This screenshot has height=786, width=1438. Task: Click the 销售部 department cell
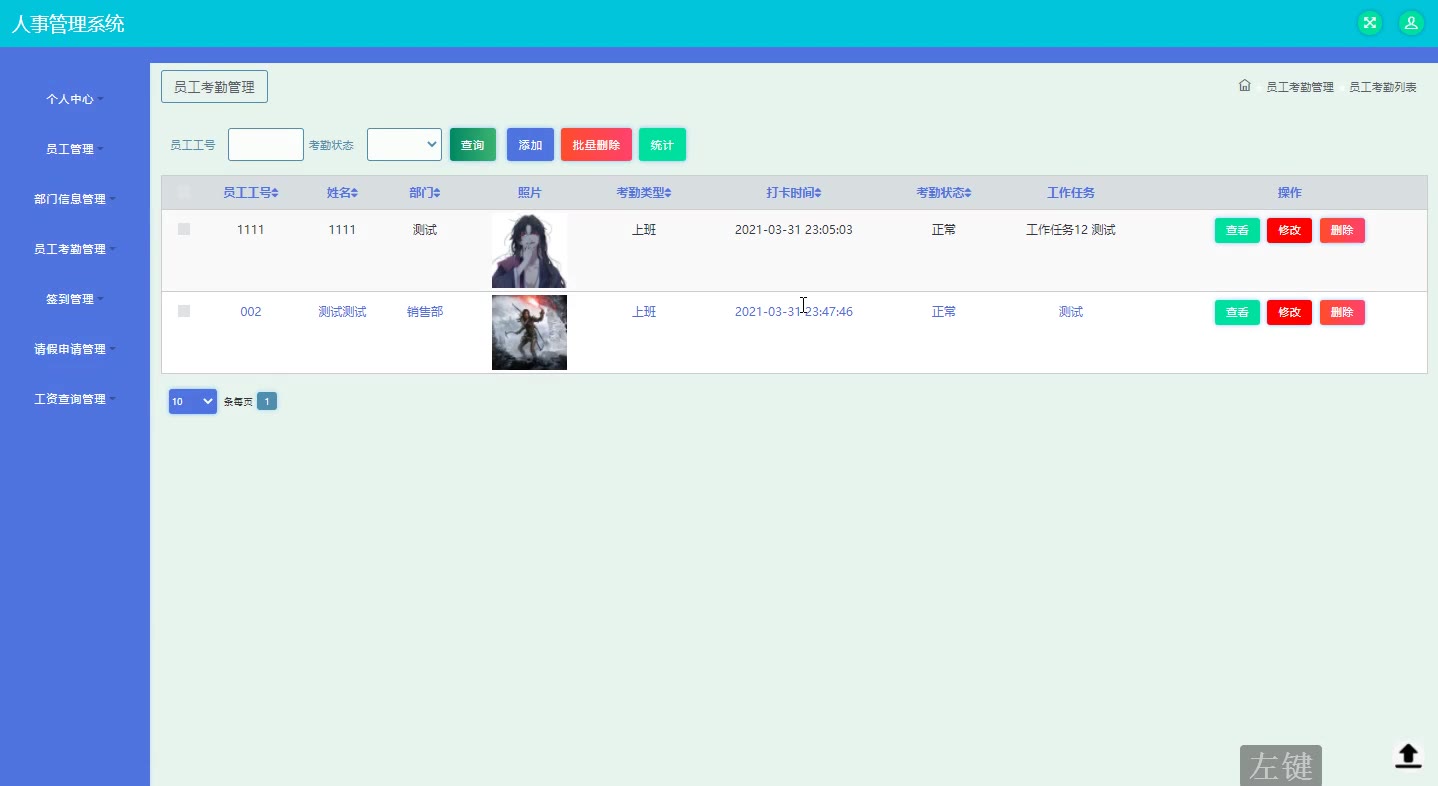(425, 312)
